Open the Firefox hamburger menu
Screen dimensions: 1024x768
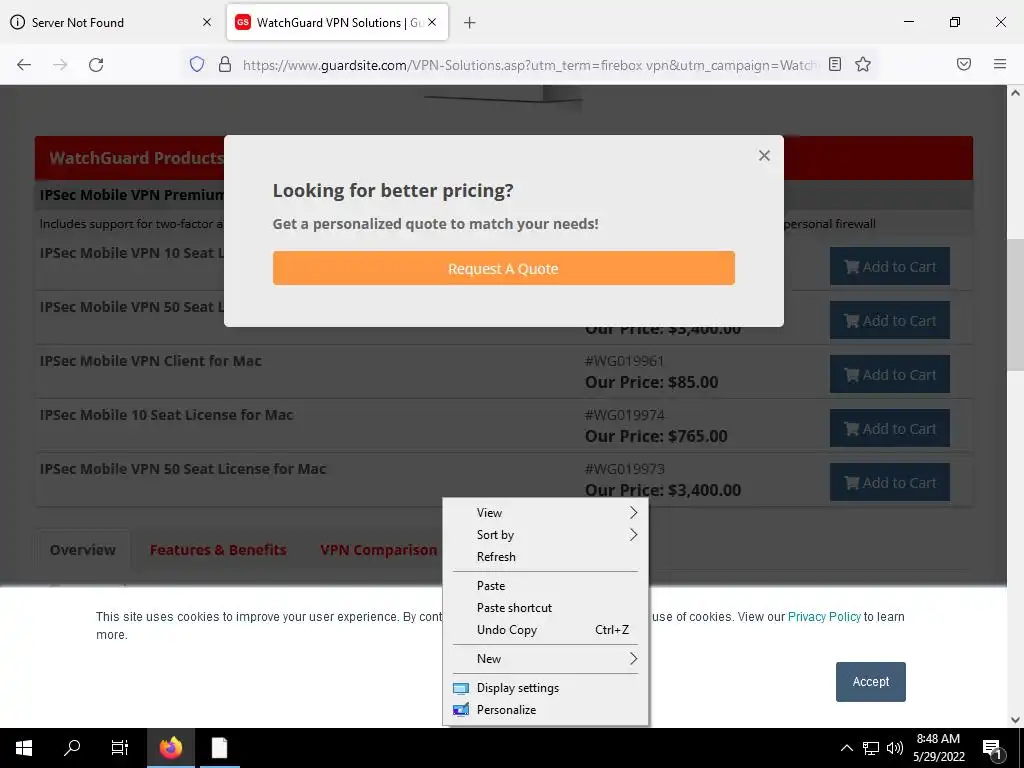pos(1000,64)
